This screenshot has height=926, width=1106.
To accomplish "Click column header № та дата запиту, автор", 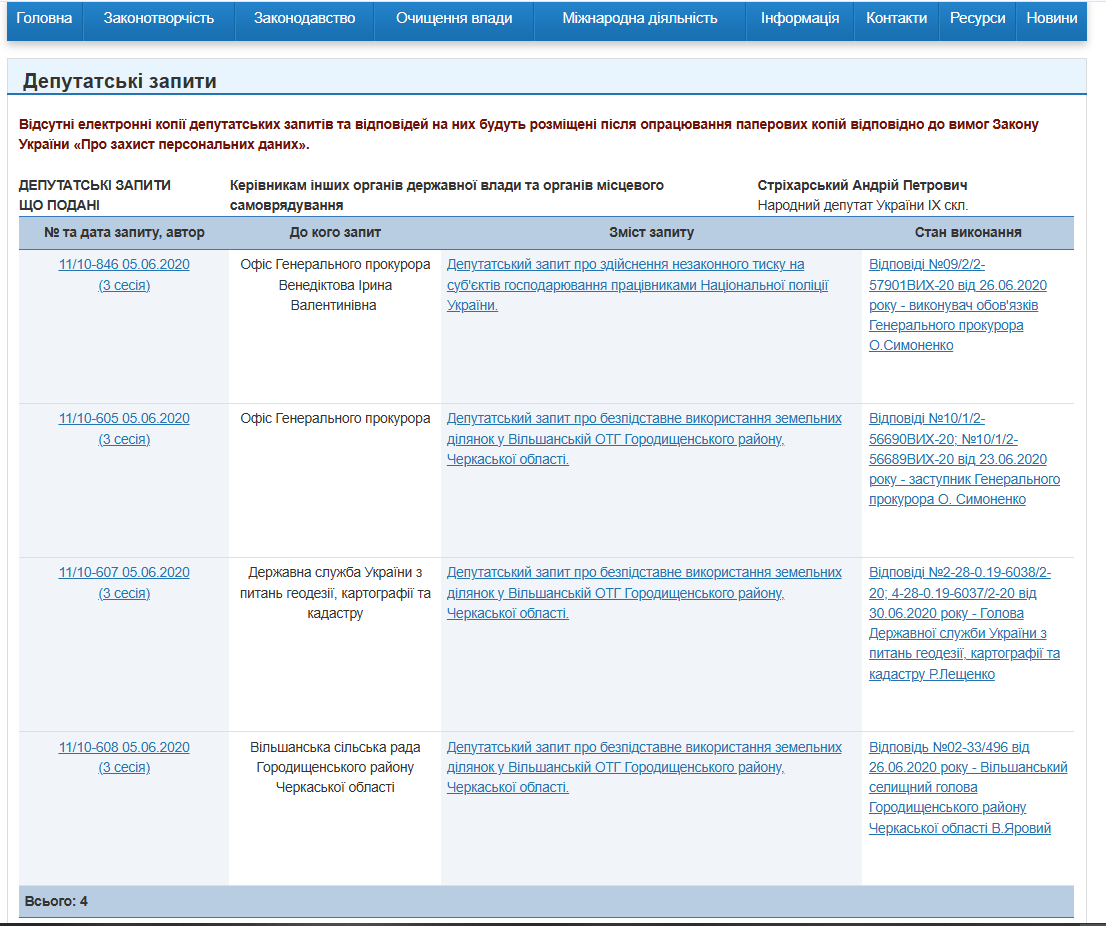I will pyautogui.click(x=124, y=232).
